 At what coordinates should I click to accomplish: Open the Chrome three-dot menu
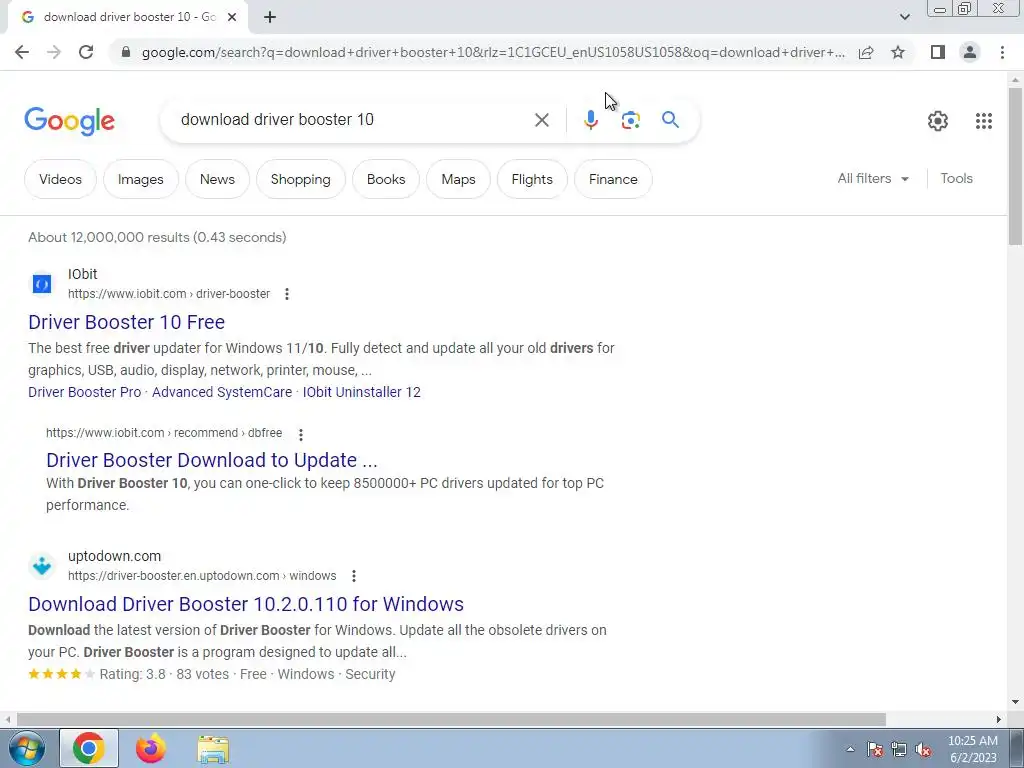(x=1002, y=52)
